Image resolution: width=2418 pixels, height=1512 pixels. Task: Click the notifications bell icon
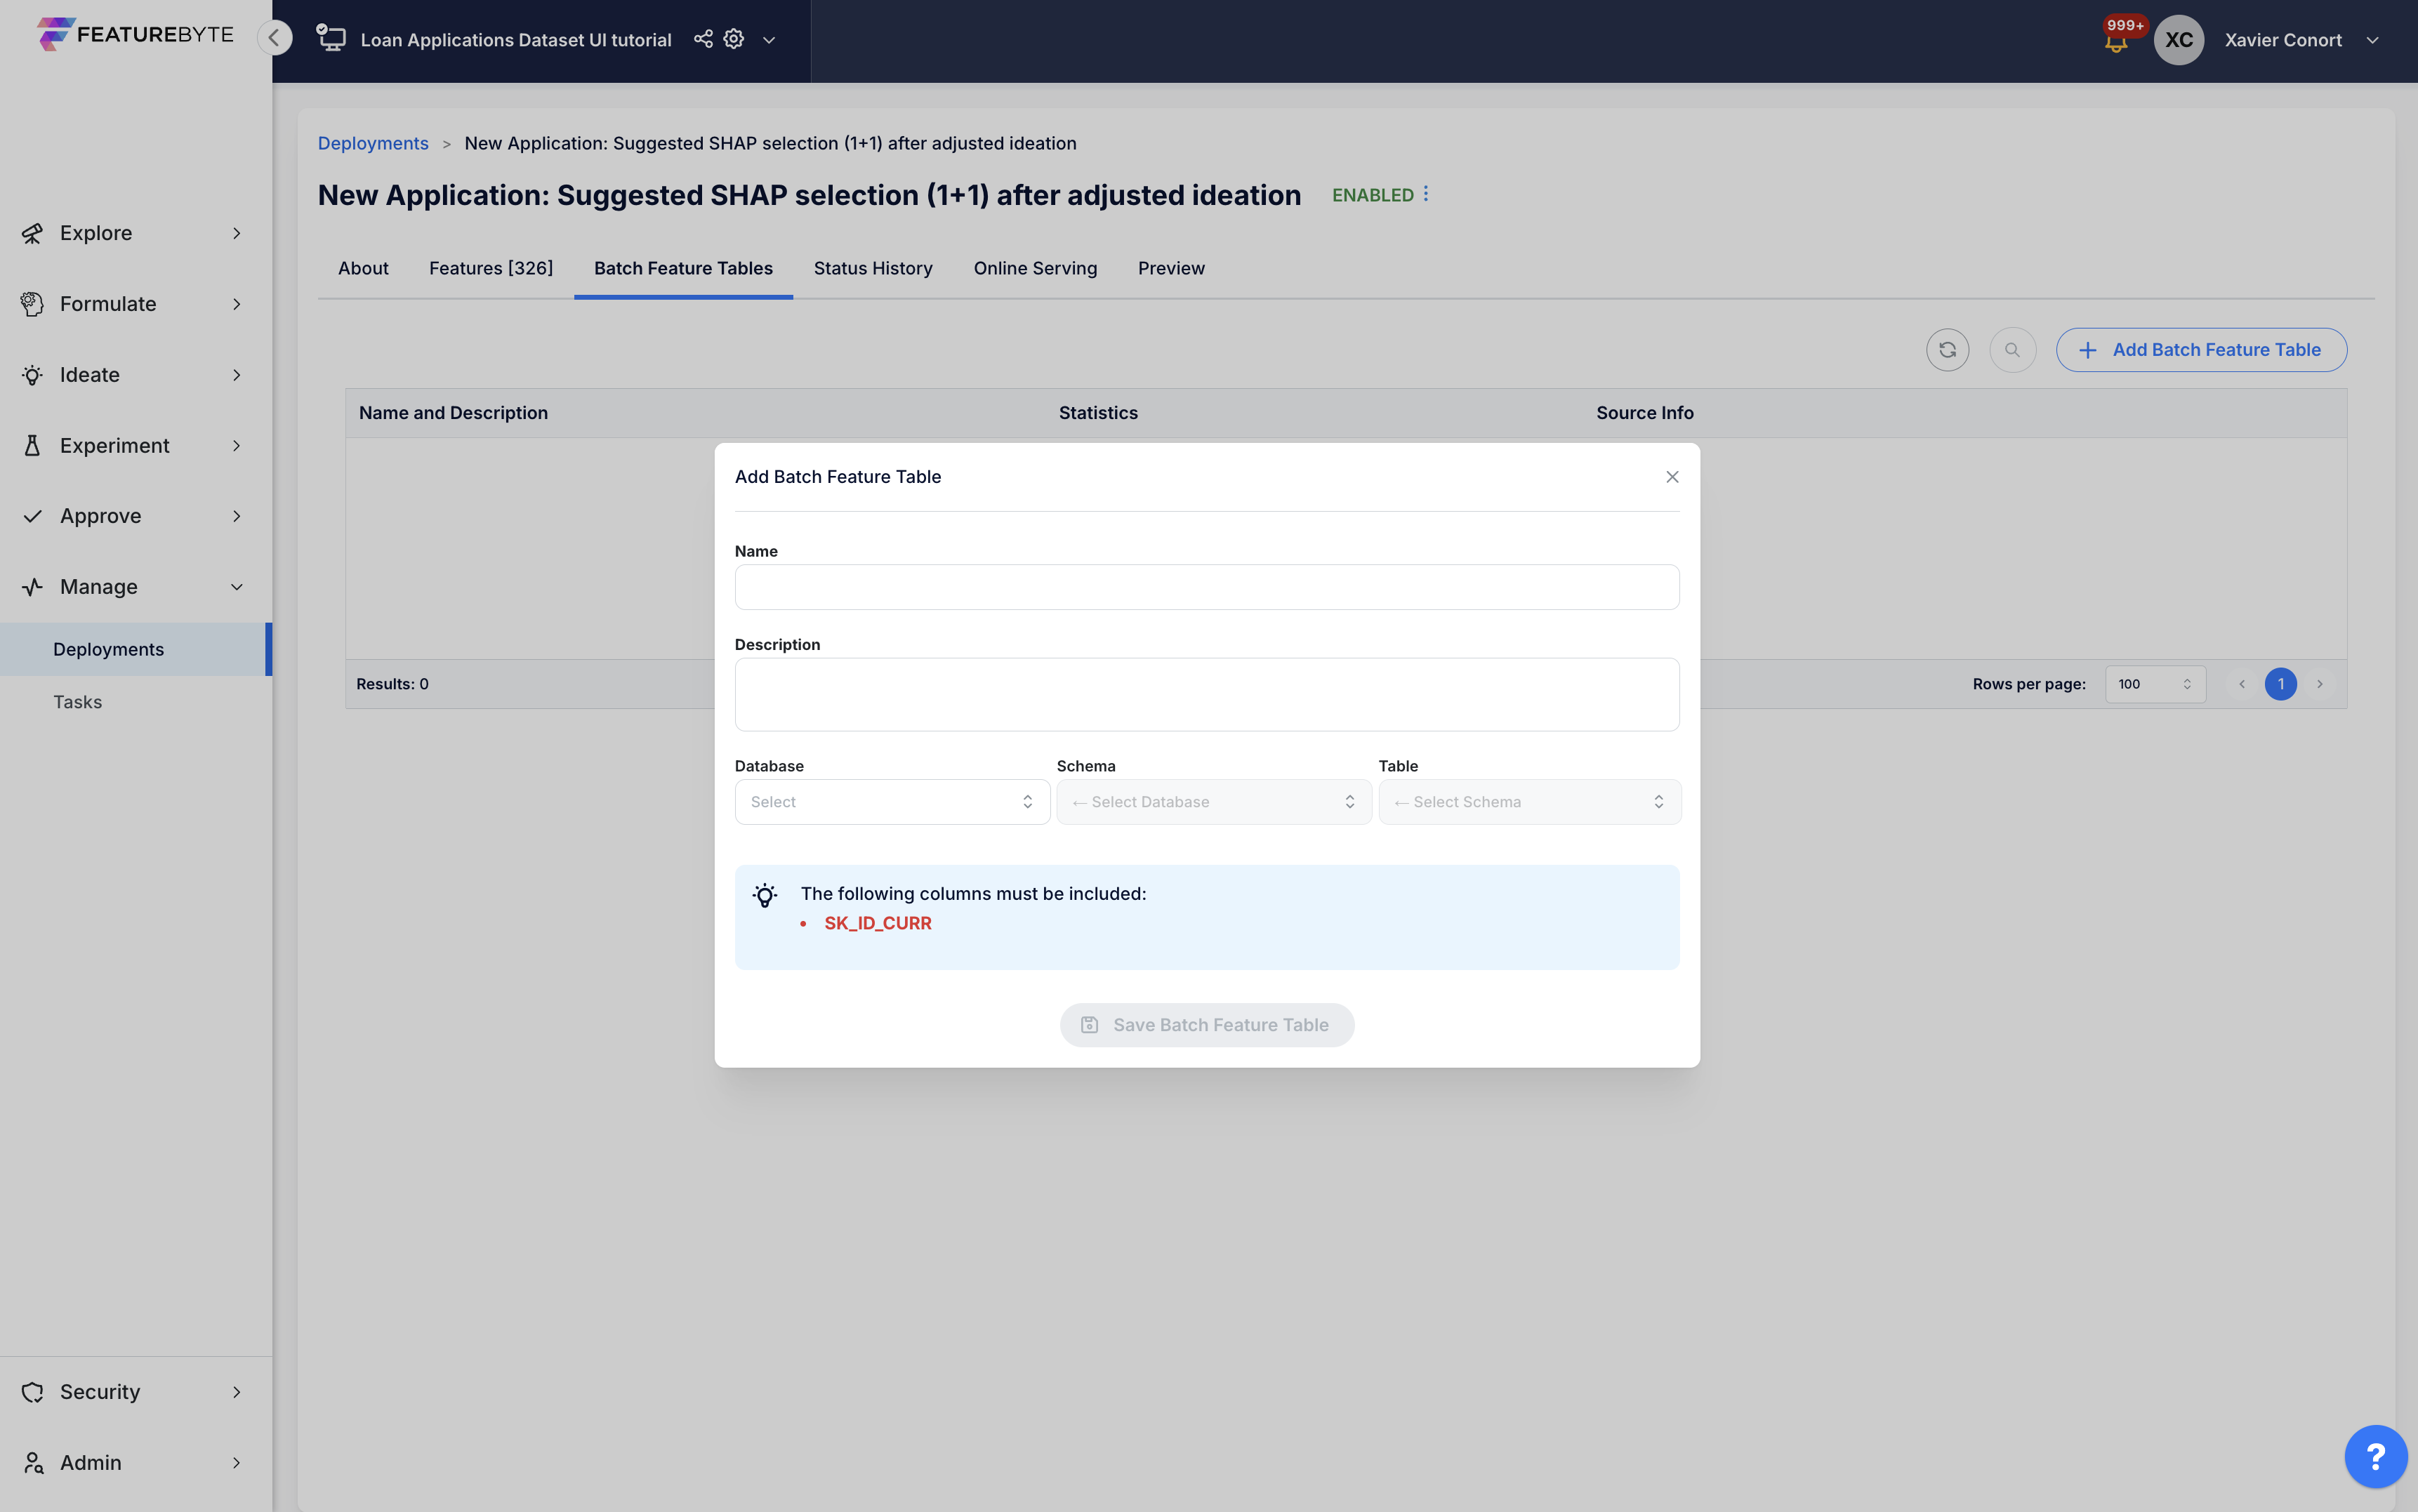click(2115, 43)
